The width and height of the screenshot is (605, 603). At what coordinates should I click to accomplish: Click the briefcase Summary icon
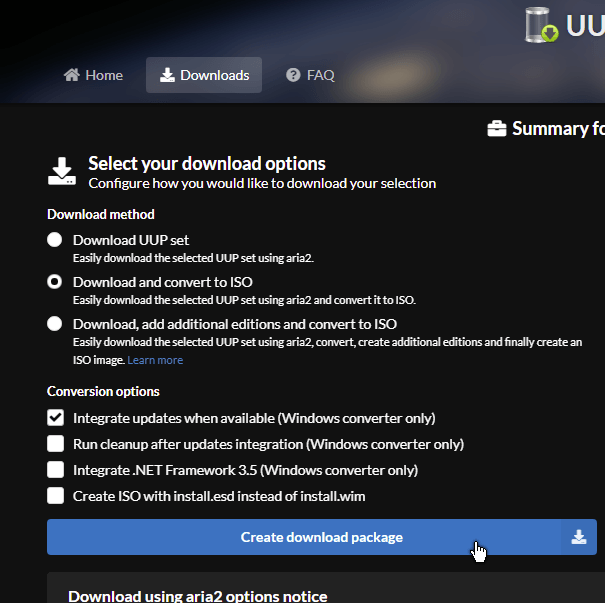(496, 129)
